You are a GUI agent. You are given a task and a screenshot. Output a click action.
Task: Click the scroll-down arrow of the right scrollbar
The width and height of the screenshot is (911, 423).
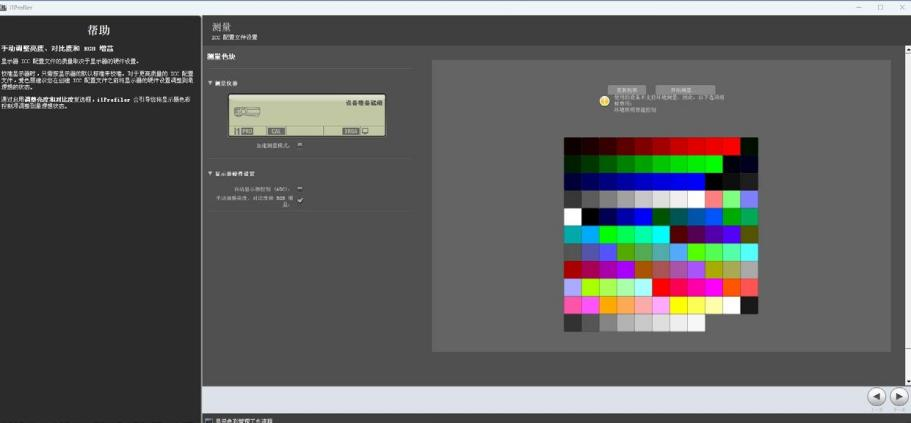(908, 382)
